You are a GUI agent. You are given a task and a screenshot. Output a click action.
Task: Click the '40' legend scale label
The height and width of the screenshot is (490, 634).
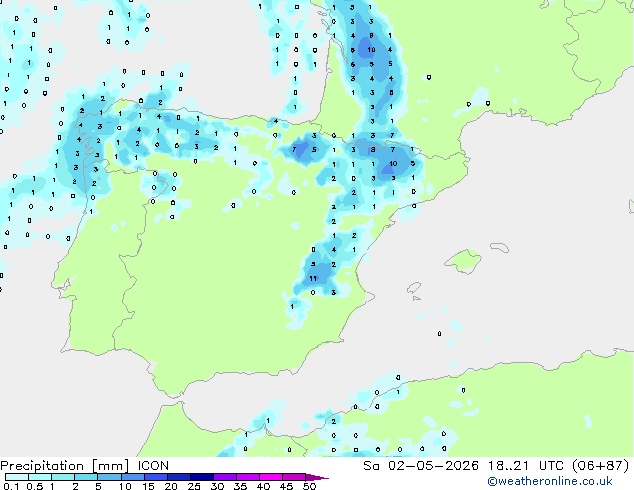(263, 486)
